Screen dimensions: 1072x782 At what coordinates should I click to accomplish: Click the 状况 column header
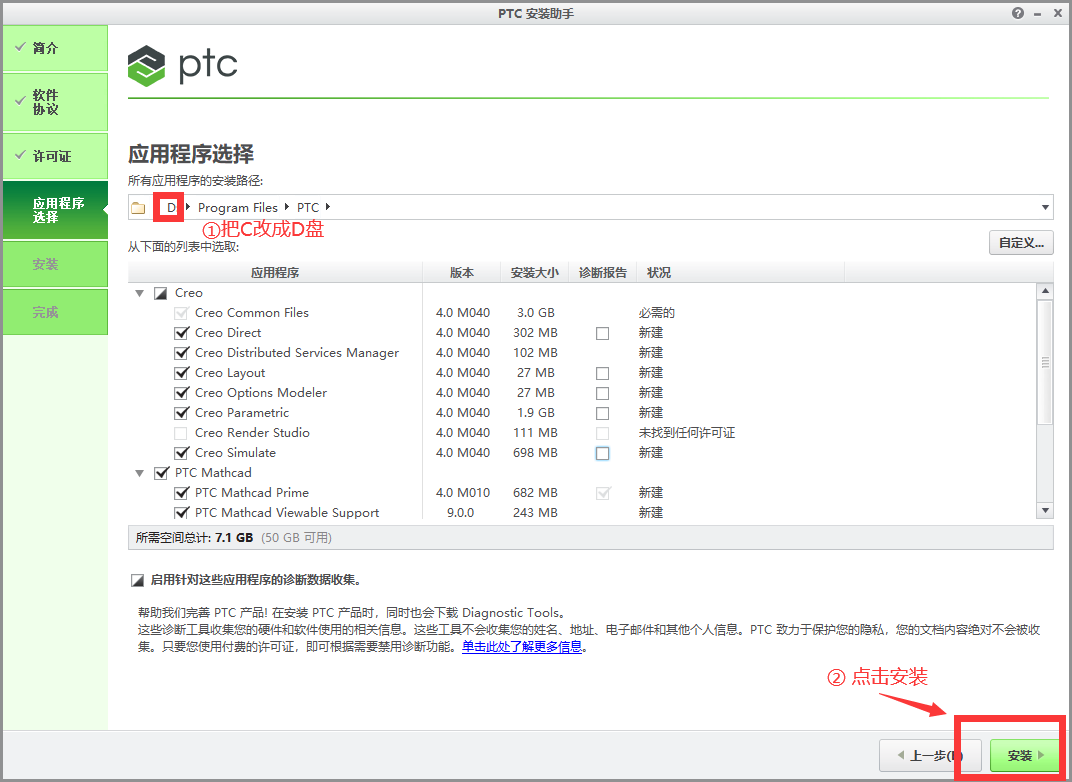pyautogui.click(x=740, y=273)
